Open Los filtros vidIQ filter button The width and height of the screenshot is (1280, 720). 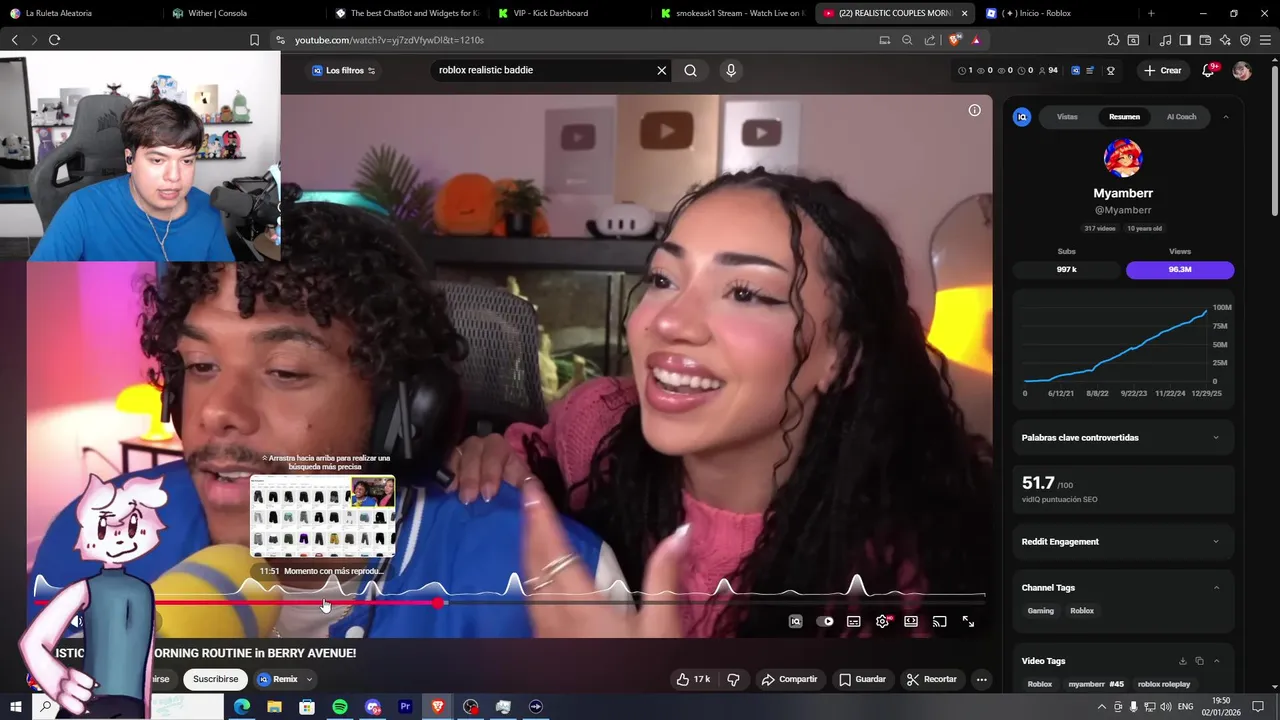pos(343,70)
